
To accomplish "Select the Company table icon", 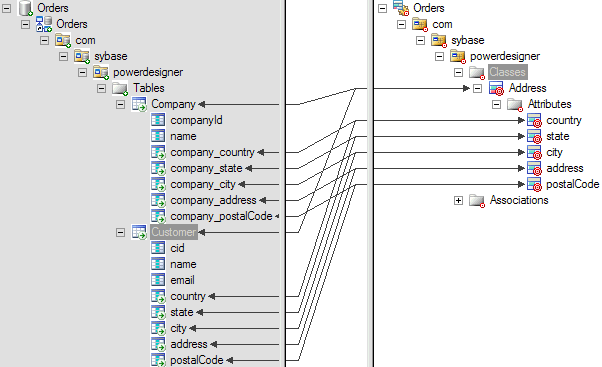I will point(139,104).
